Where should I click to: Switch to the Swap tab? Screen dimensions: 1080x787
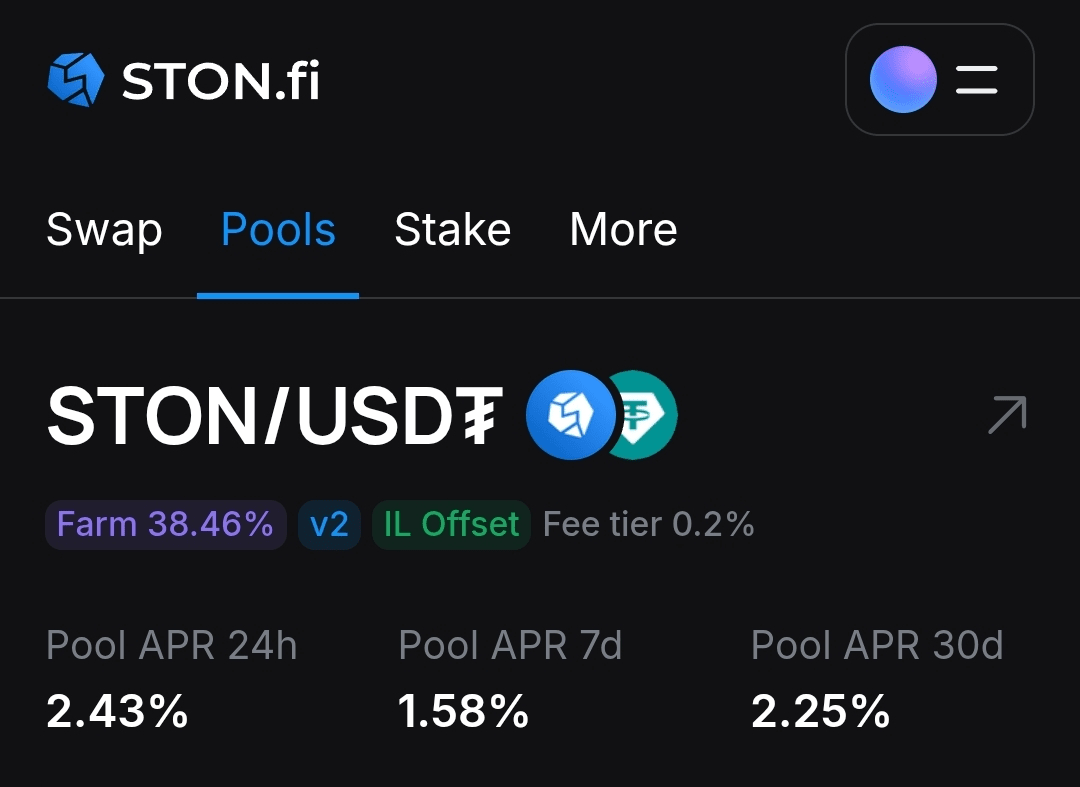point(104,231)
